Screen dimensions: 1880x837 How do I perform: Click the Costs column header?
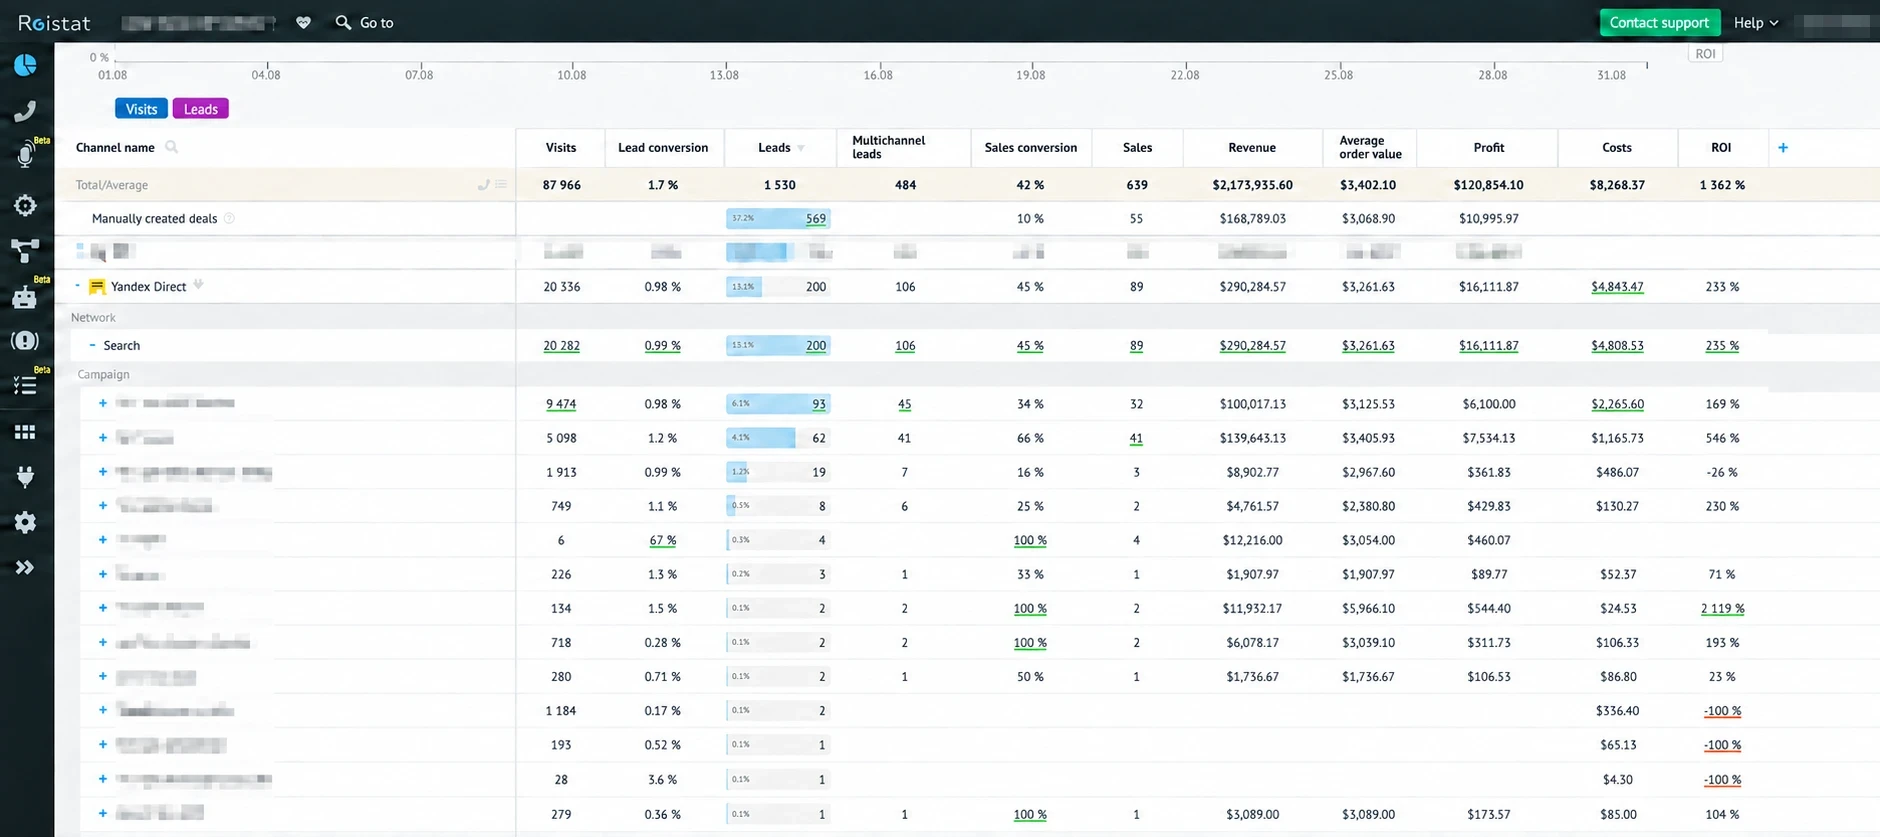click(x=1617, y=147)
